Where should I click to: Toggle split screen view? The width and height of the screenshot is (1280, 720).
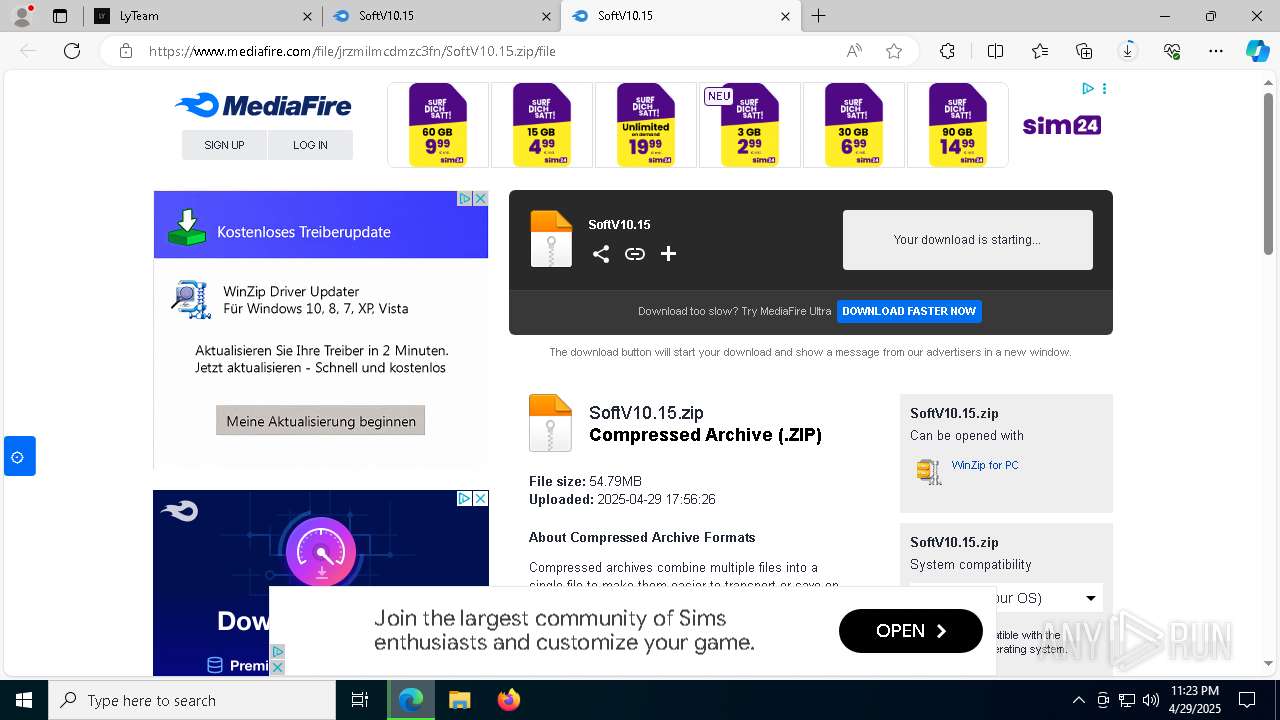995,51
